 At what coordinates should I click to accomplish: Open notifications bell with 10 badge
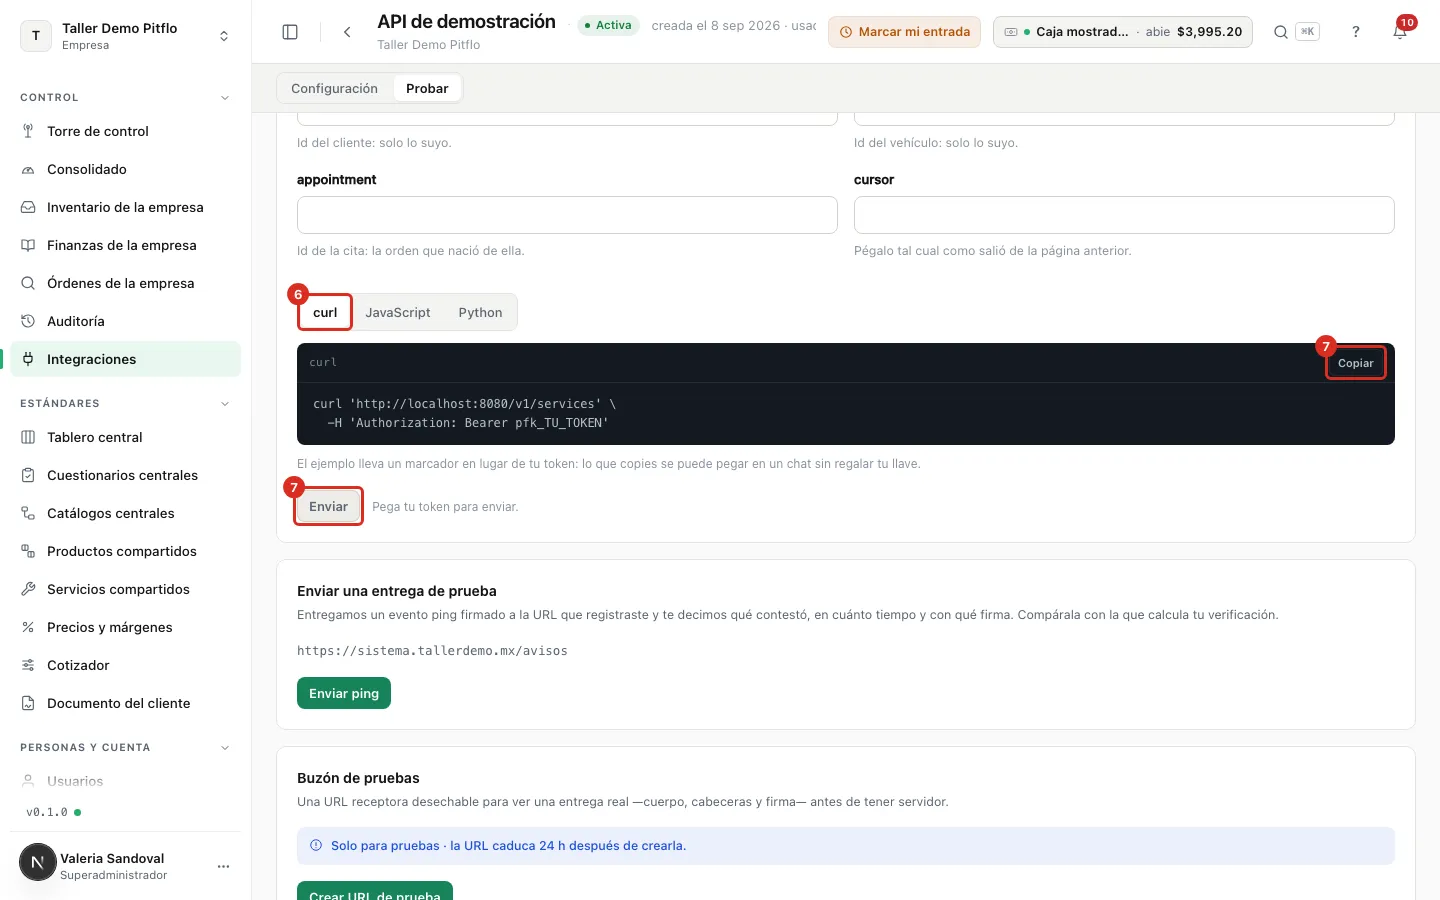click(1400, 32)
